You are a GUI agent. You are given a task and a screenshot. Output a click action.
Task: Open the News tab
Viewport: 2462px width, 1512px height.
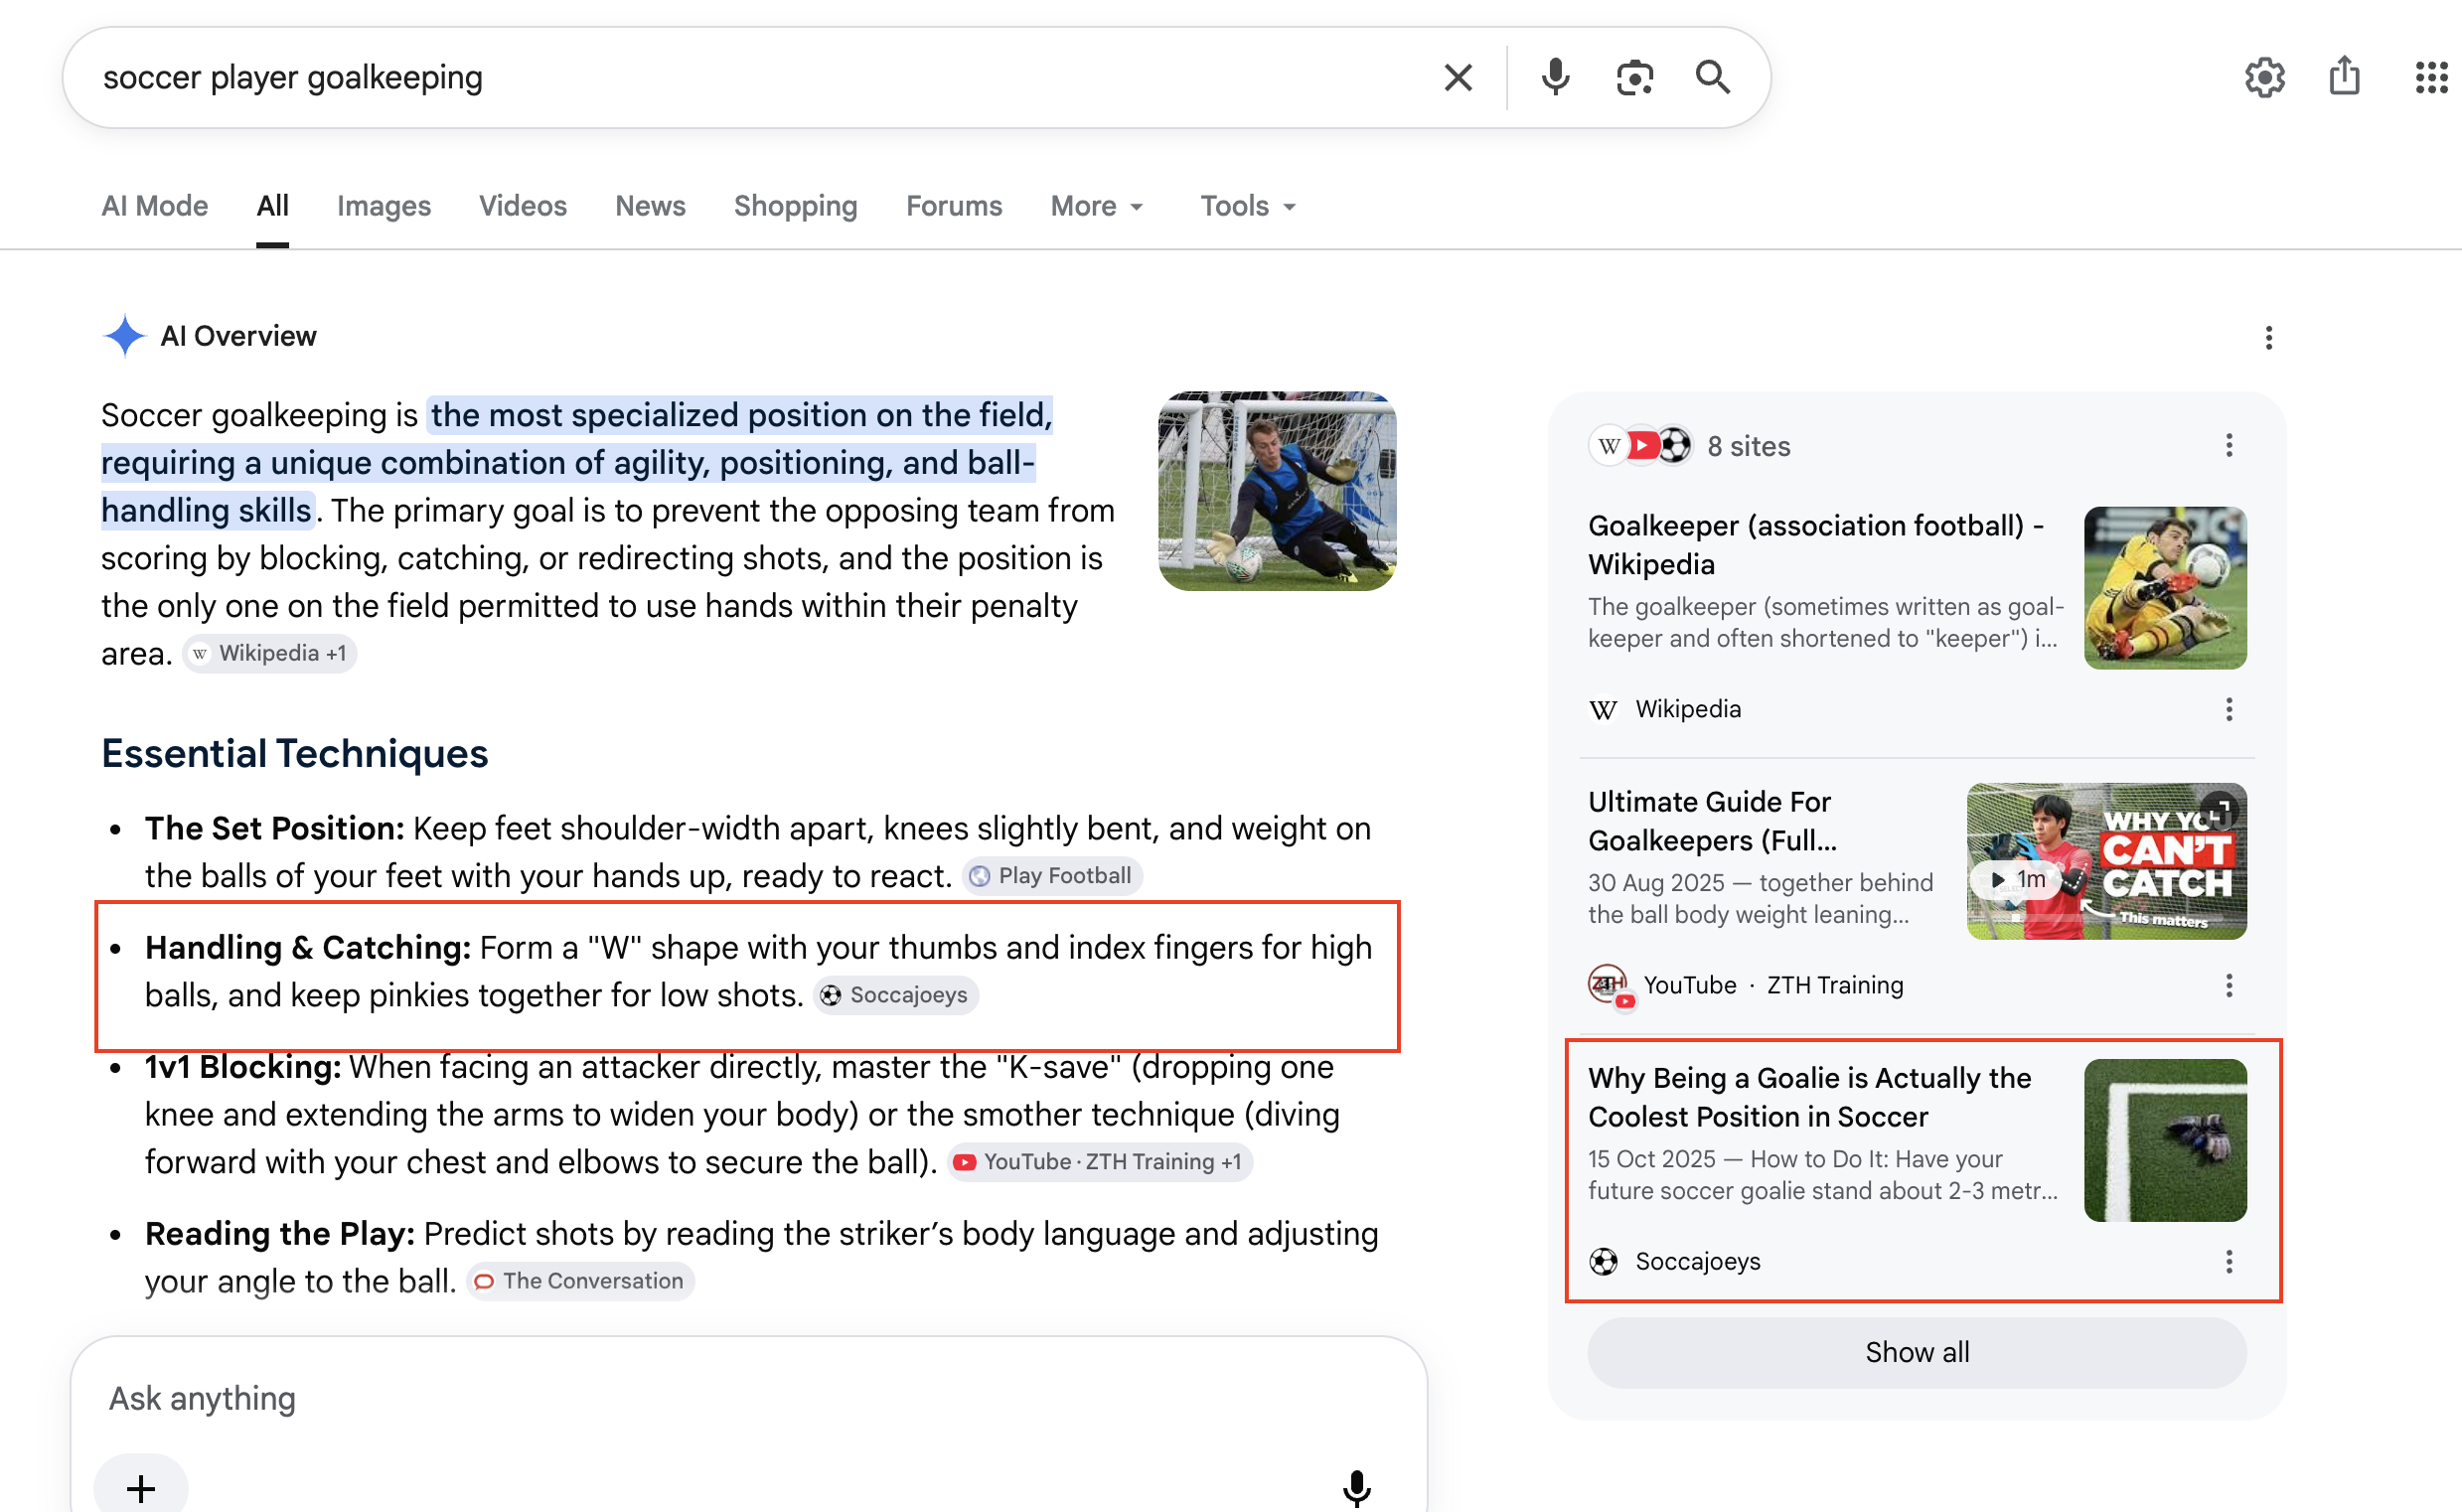[x=650, y=206]
